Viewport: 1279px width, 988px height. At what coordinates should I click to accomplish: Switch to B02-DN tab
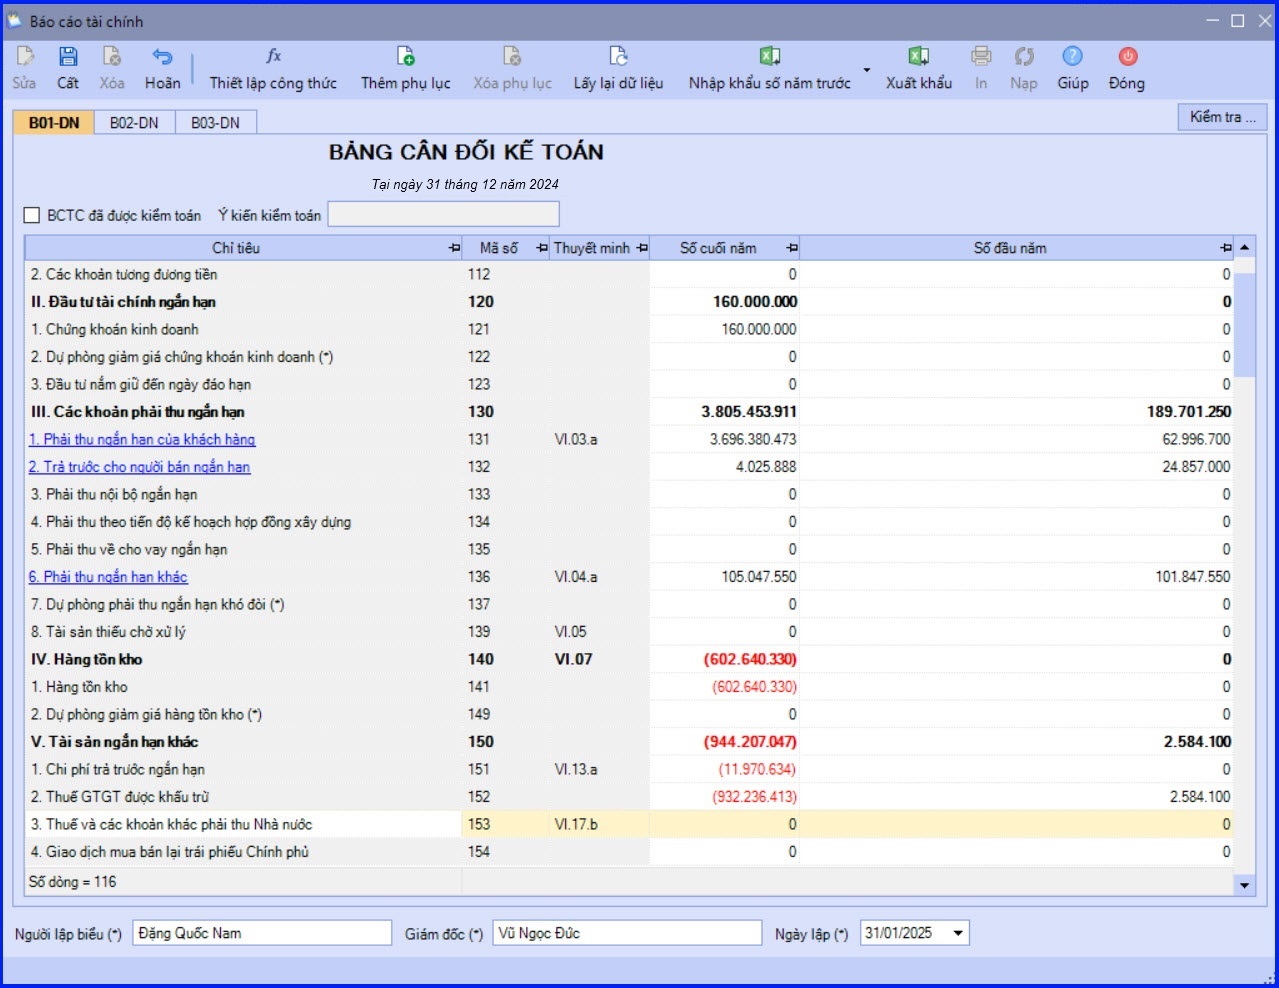point(134,123)
